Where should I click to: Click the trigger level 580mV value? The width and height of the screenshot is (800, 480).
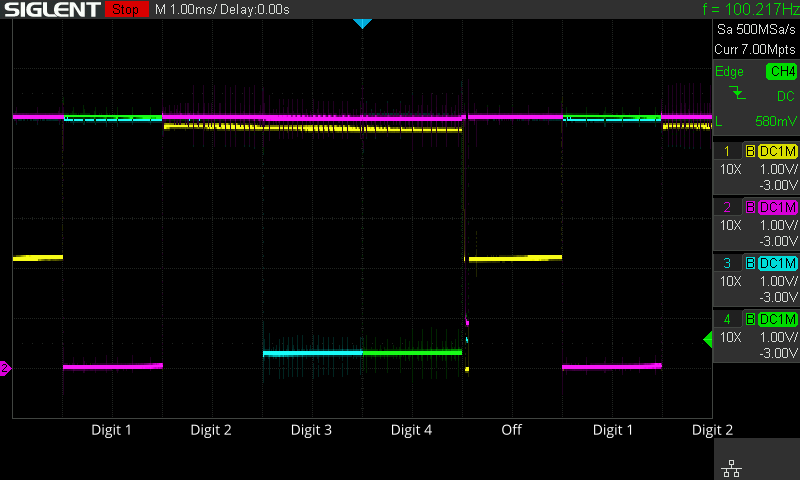776,121
